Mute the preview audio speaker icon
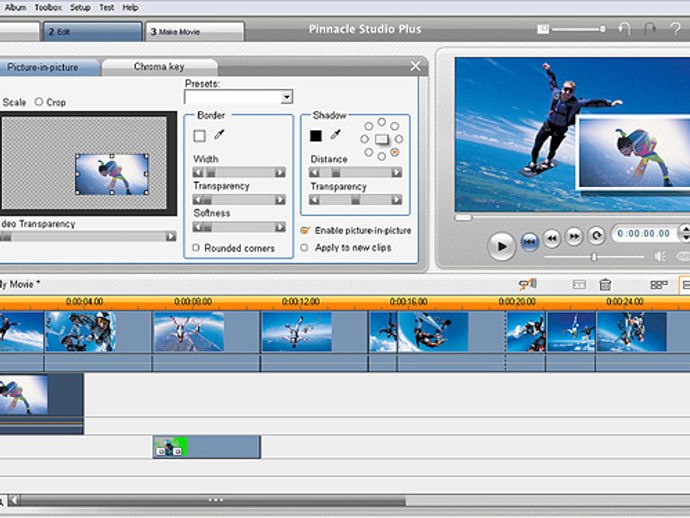 point(660,256)
